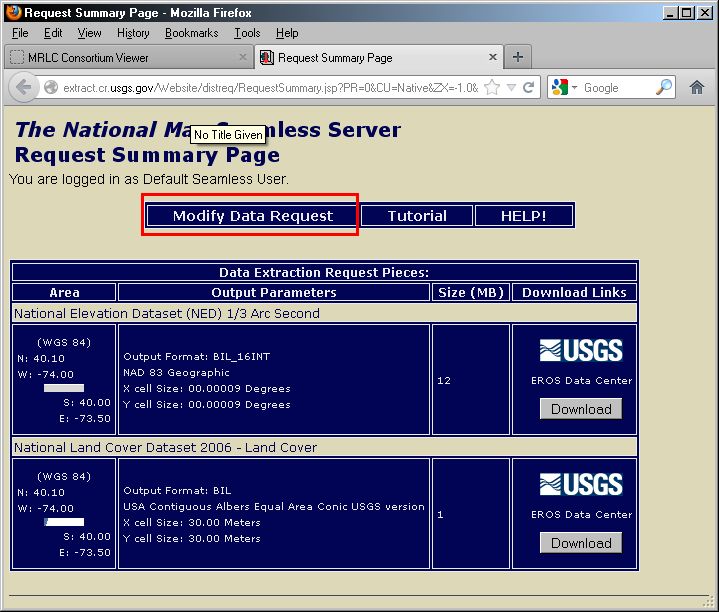Download the Land Cover 2006 dataset piece
The height and width of the screenshot is (612, 719).
point(581,543)
